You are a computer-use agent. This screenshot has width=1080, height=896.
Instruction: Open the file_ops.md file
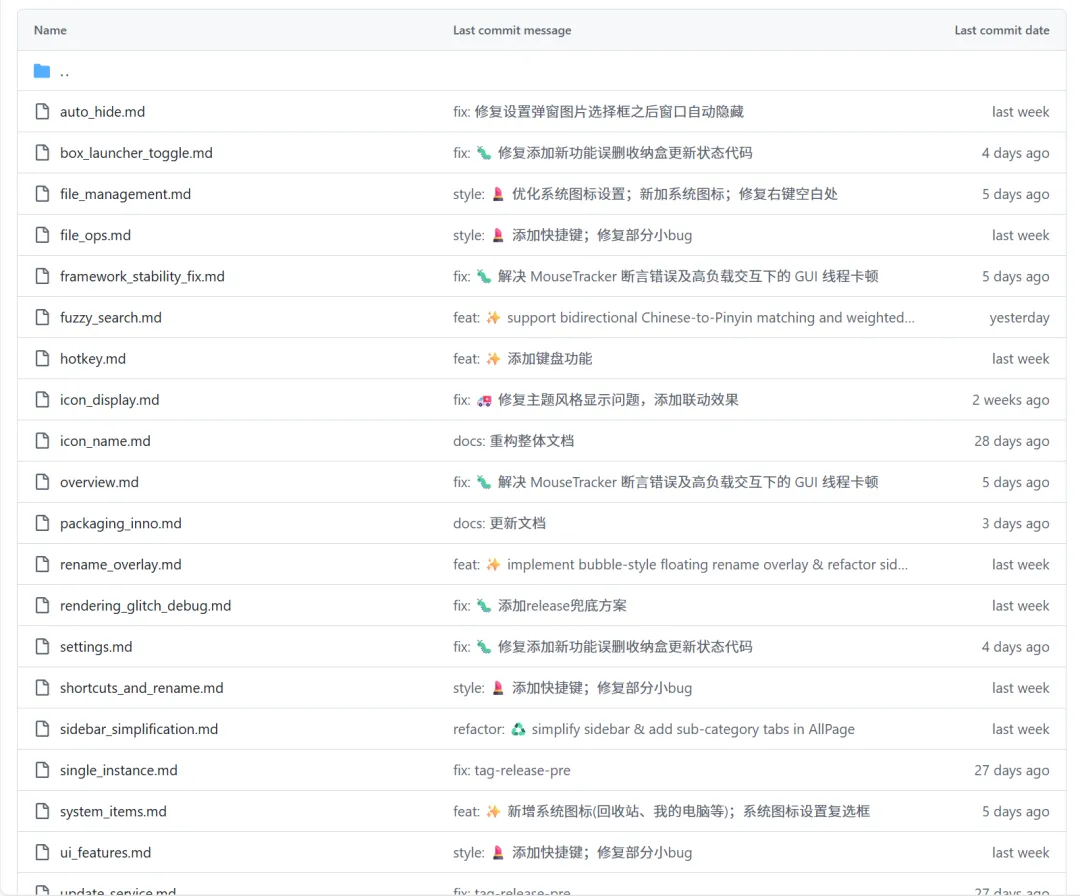pos(95,236)
